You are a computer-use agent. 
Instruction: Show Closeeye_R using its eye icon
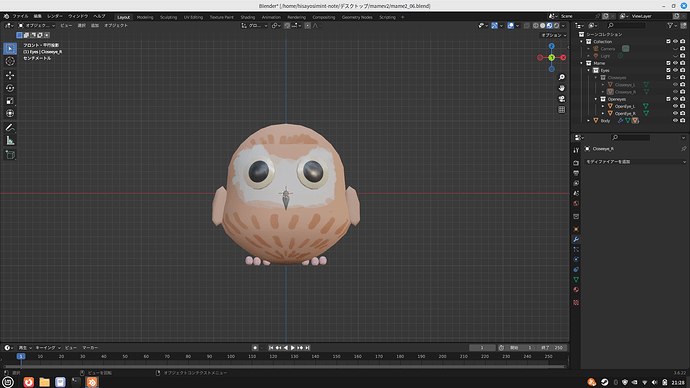[x=675, y=92]
